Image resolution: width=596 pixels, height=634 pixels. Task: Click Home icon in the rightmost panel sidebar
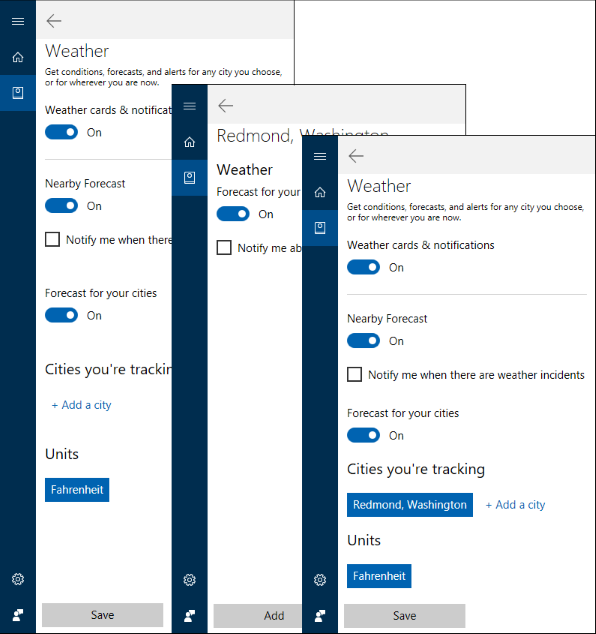pyautogui.click(x=320, y=192)
